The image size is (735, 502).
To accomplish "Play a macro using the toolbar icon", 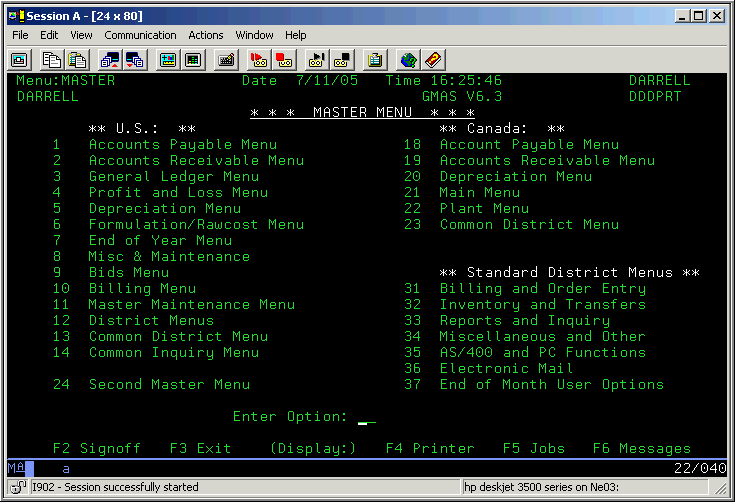I will point(317,59).
